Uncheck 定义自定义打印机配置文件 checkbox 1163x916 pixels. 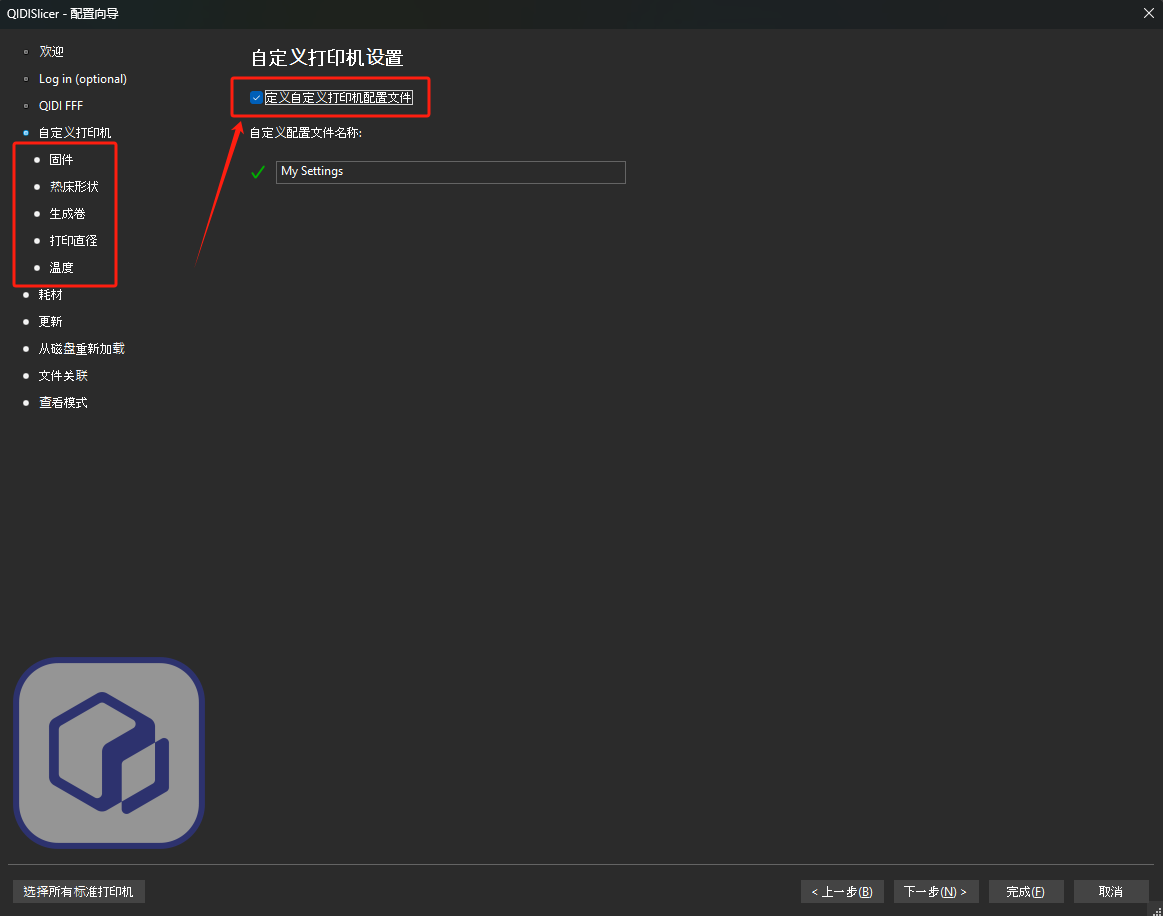(256, 98)
